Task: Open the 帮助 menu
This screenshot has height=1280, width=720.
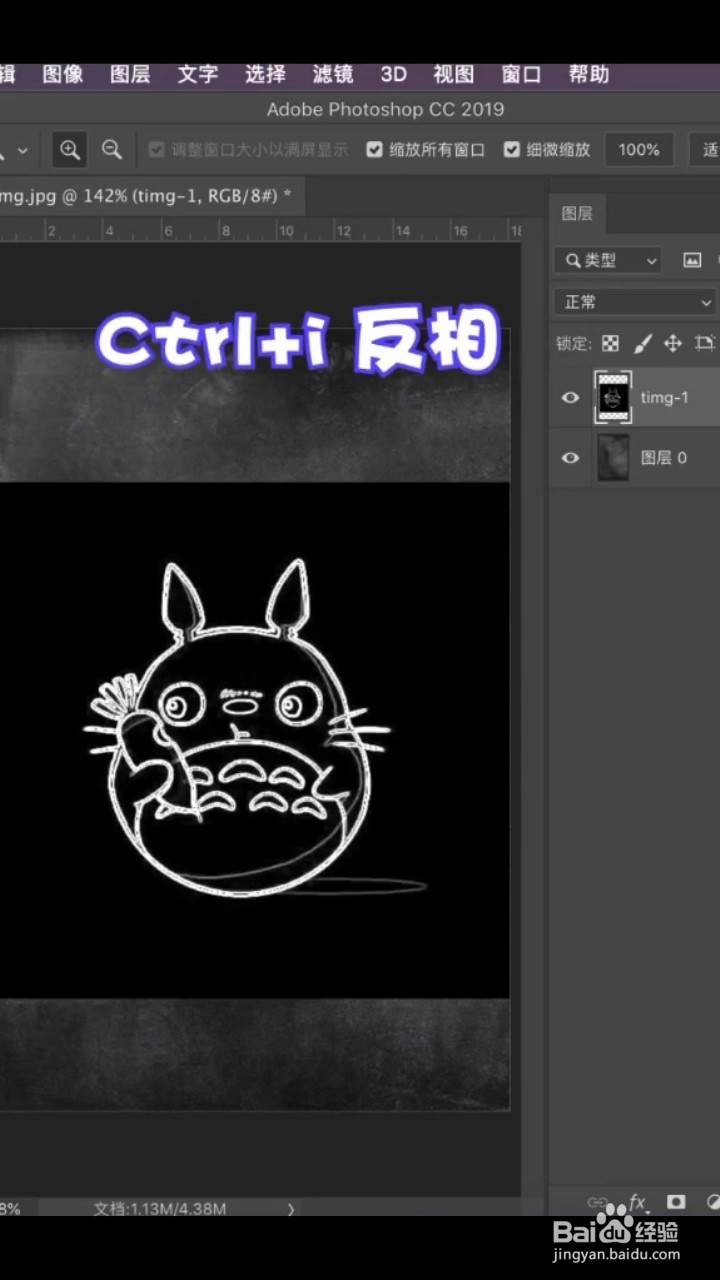Action: 589,74
